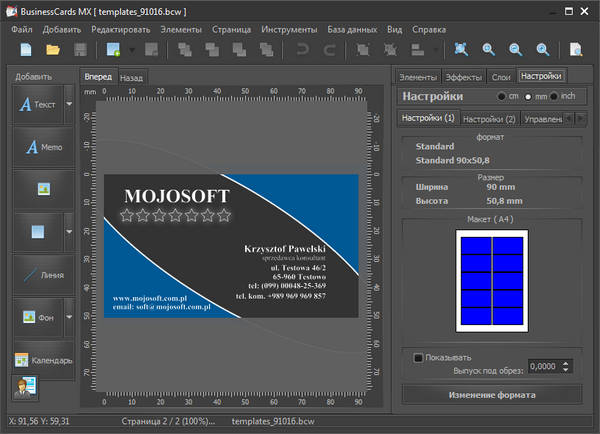Open a file with the folder icon
The image size is (600, 434).
53,50
